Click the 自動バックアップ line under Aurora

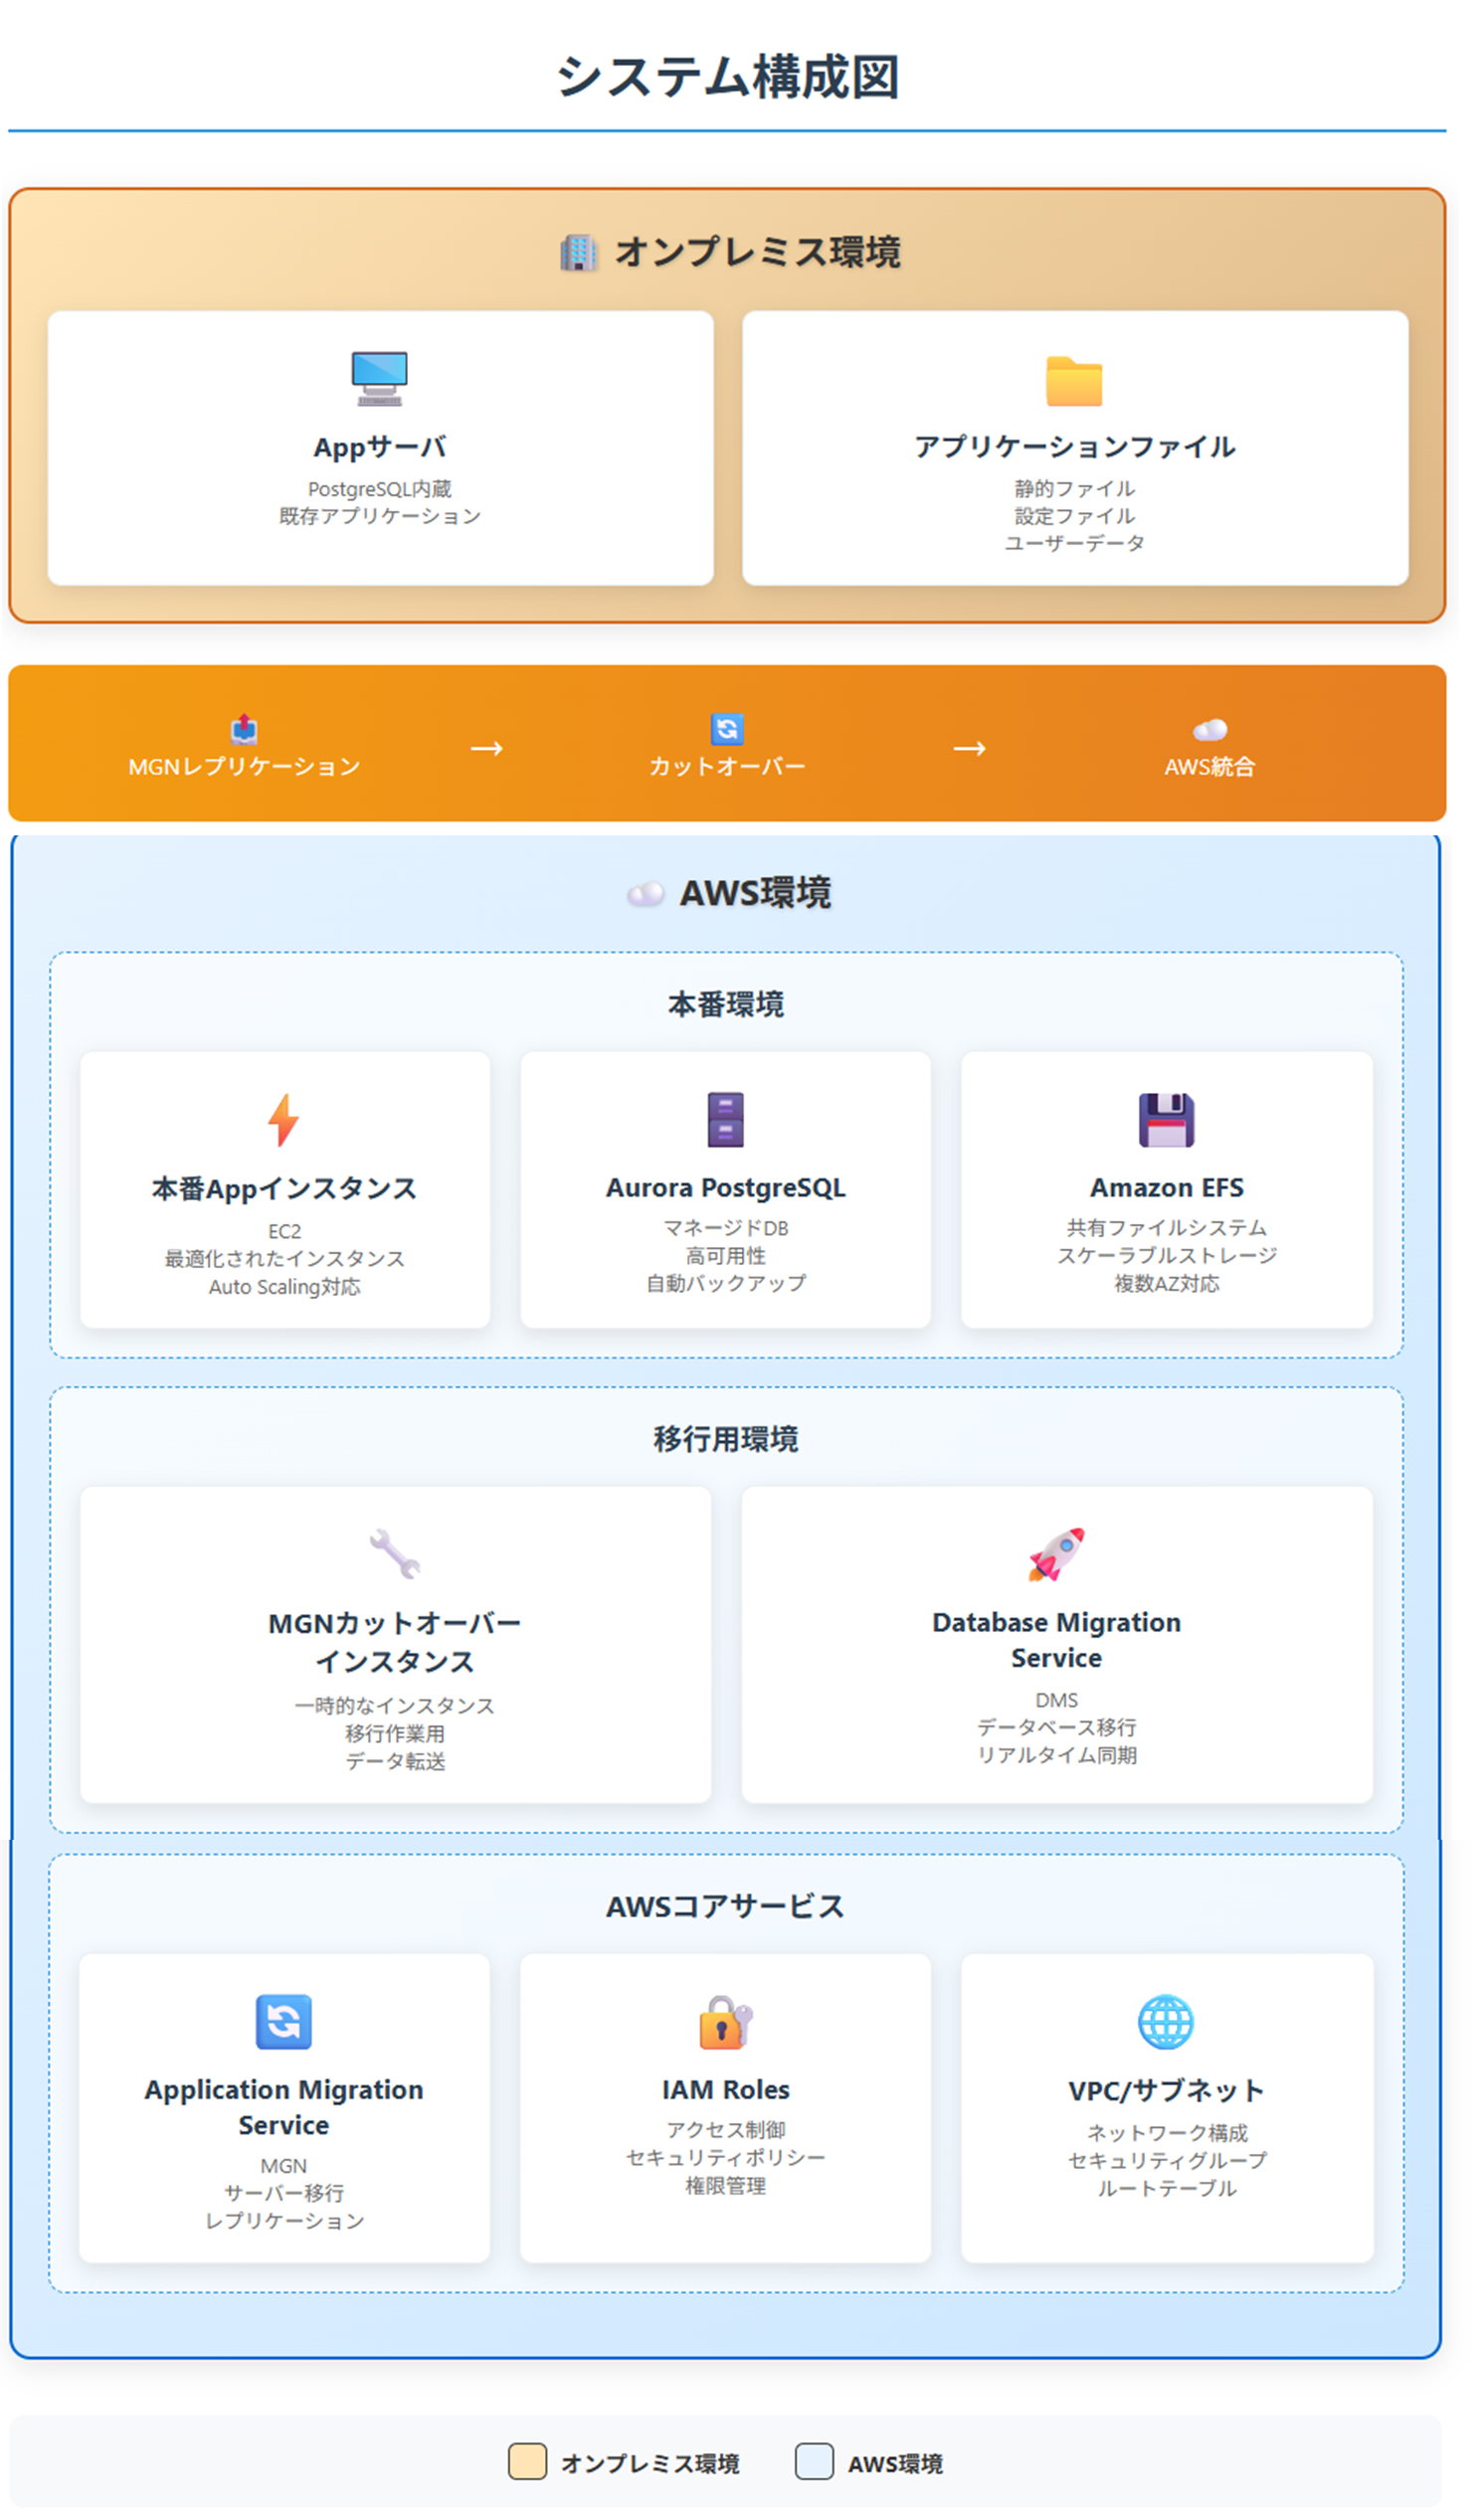pos(726,1284)
